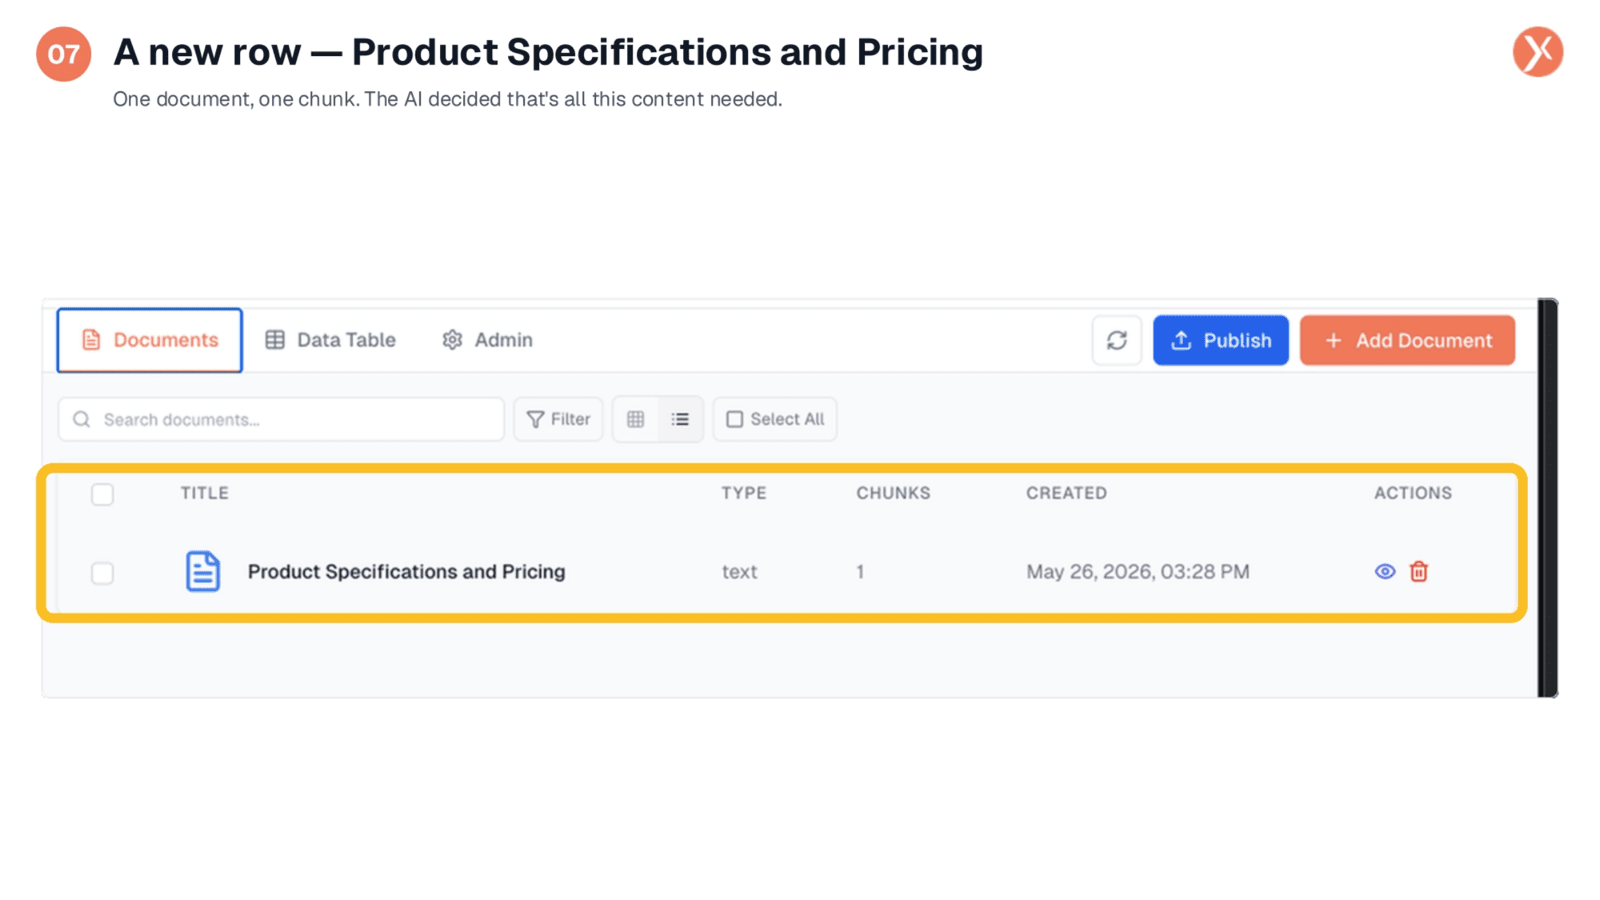The width and height of the screenshot is (1600, 900).
Task: Click the blue Publish button
Action: click(1220, 340)
